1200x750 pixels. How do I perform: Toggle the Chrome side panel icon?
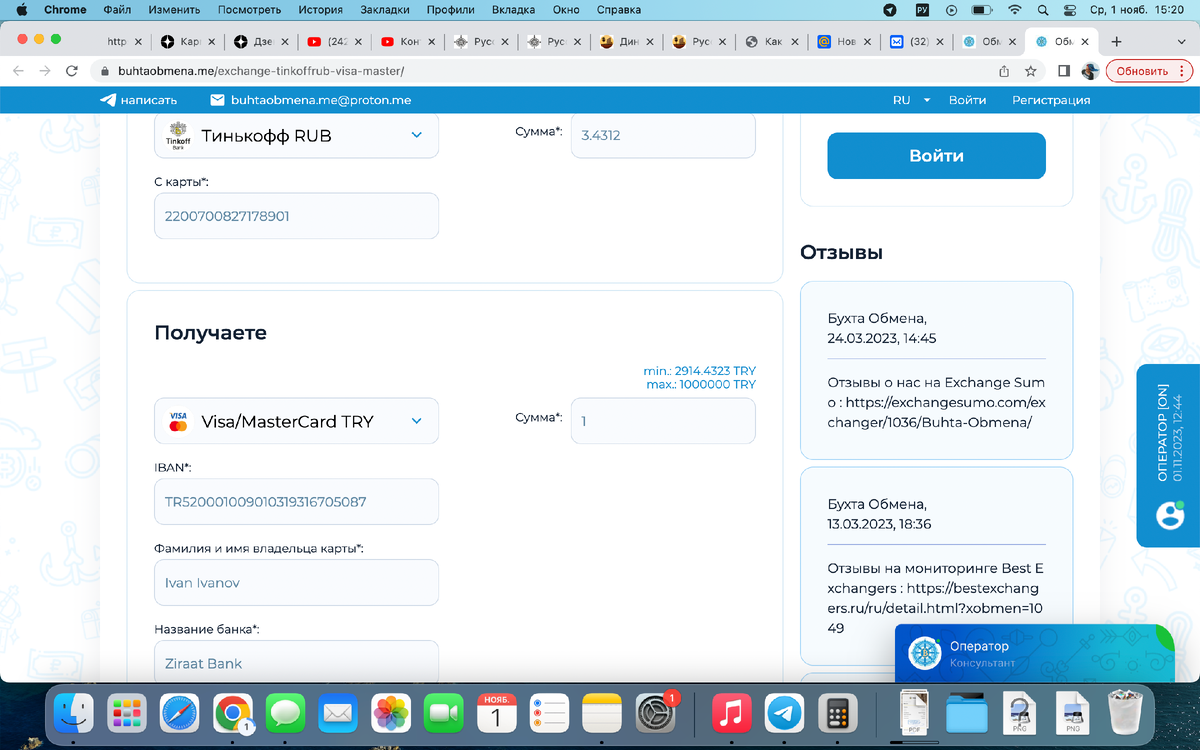click(1064, 71)
